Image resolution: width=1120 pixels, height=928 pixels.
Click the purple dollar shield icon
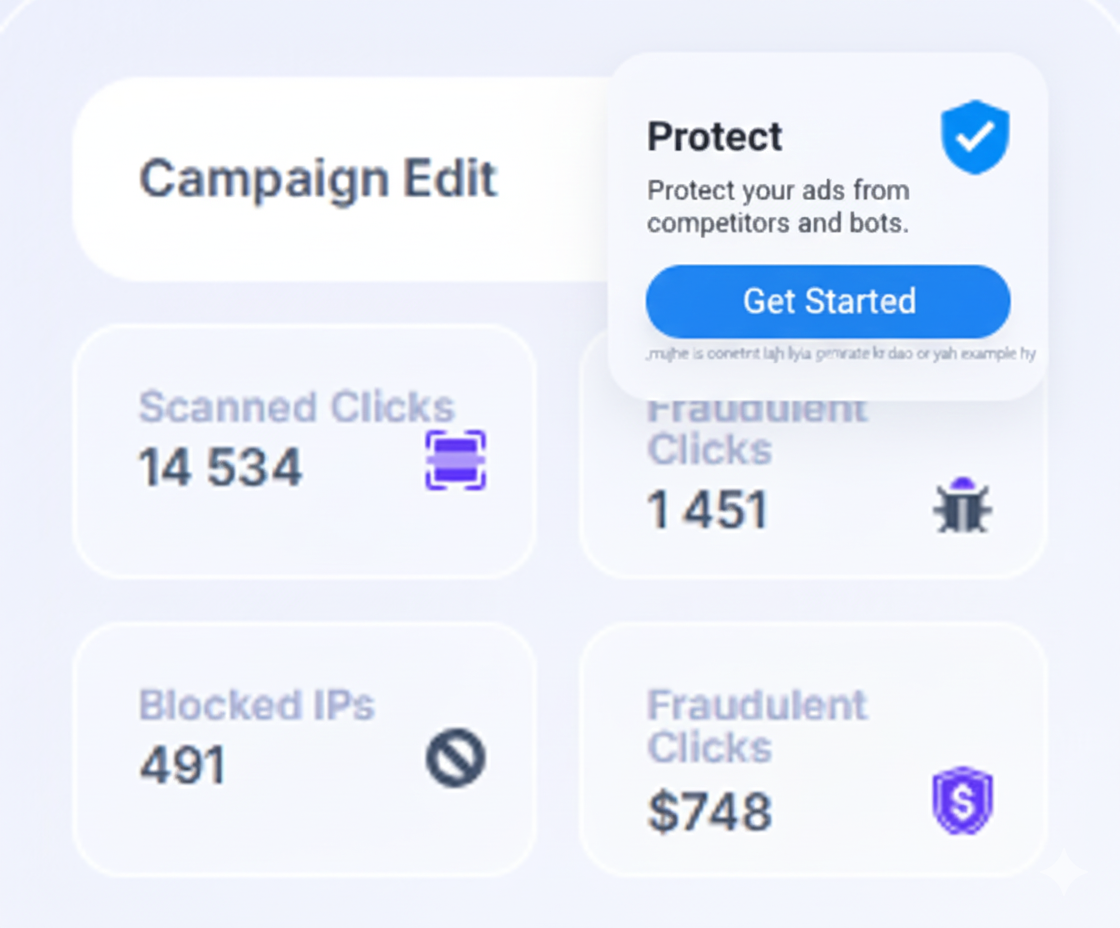click(x=962, y=800)
